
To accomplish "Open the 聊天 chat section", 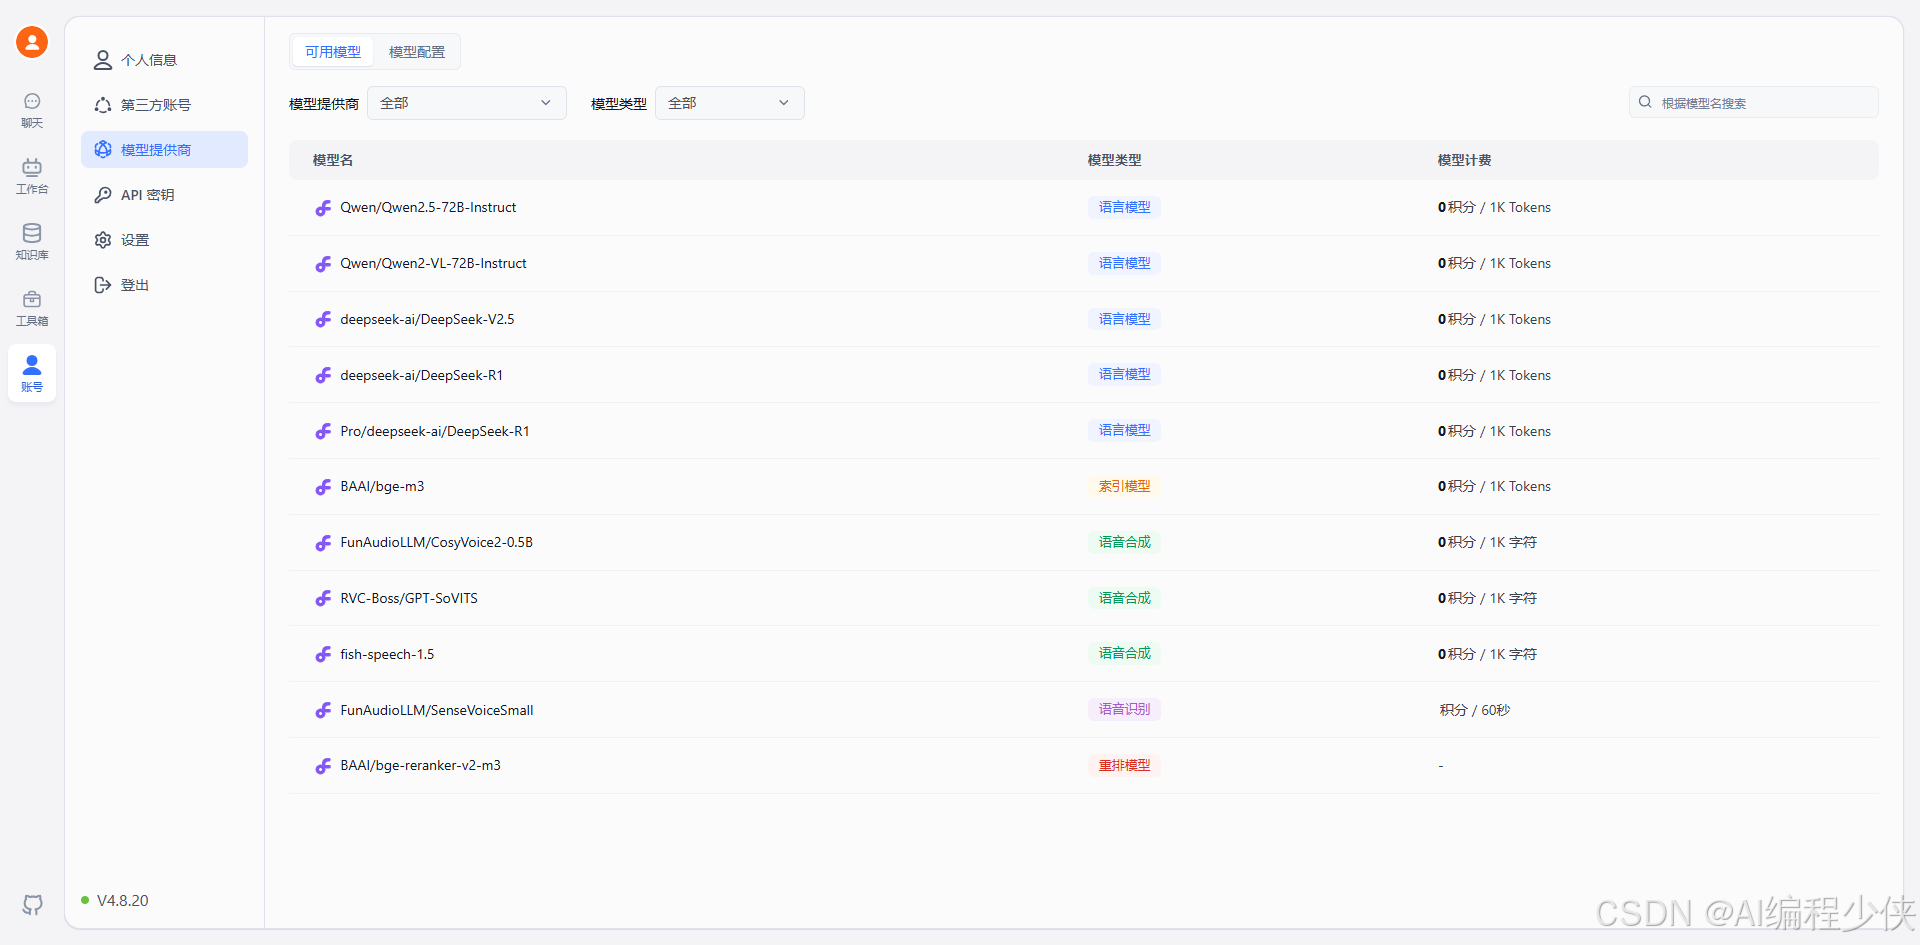I will point(32,110).
